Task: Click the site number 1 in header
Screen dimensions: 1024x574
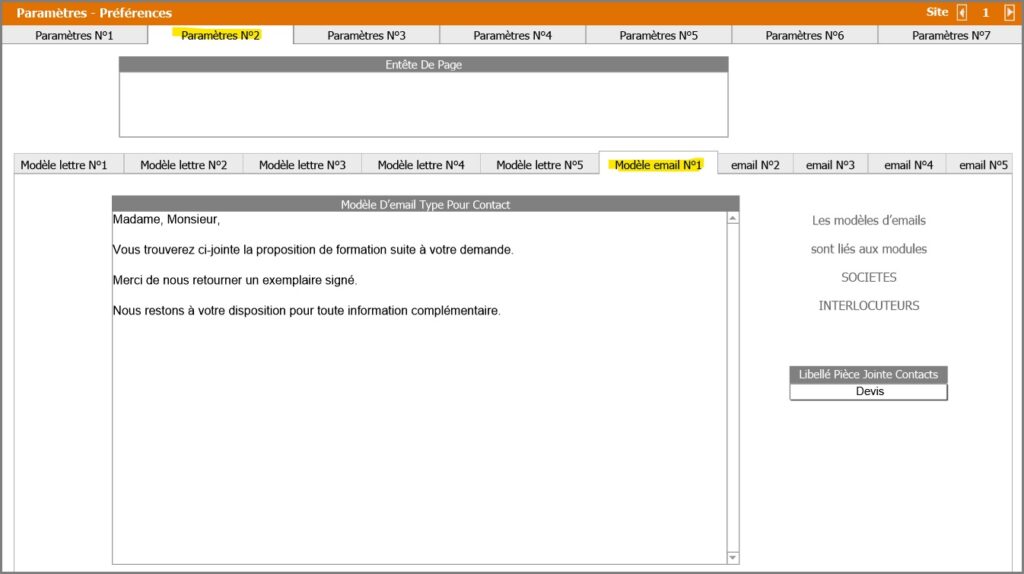Action: click(985, 12)
